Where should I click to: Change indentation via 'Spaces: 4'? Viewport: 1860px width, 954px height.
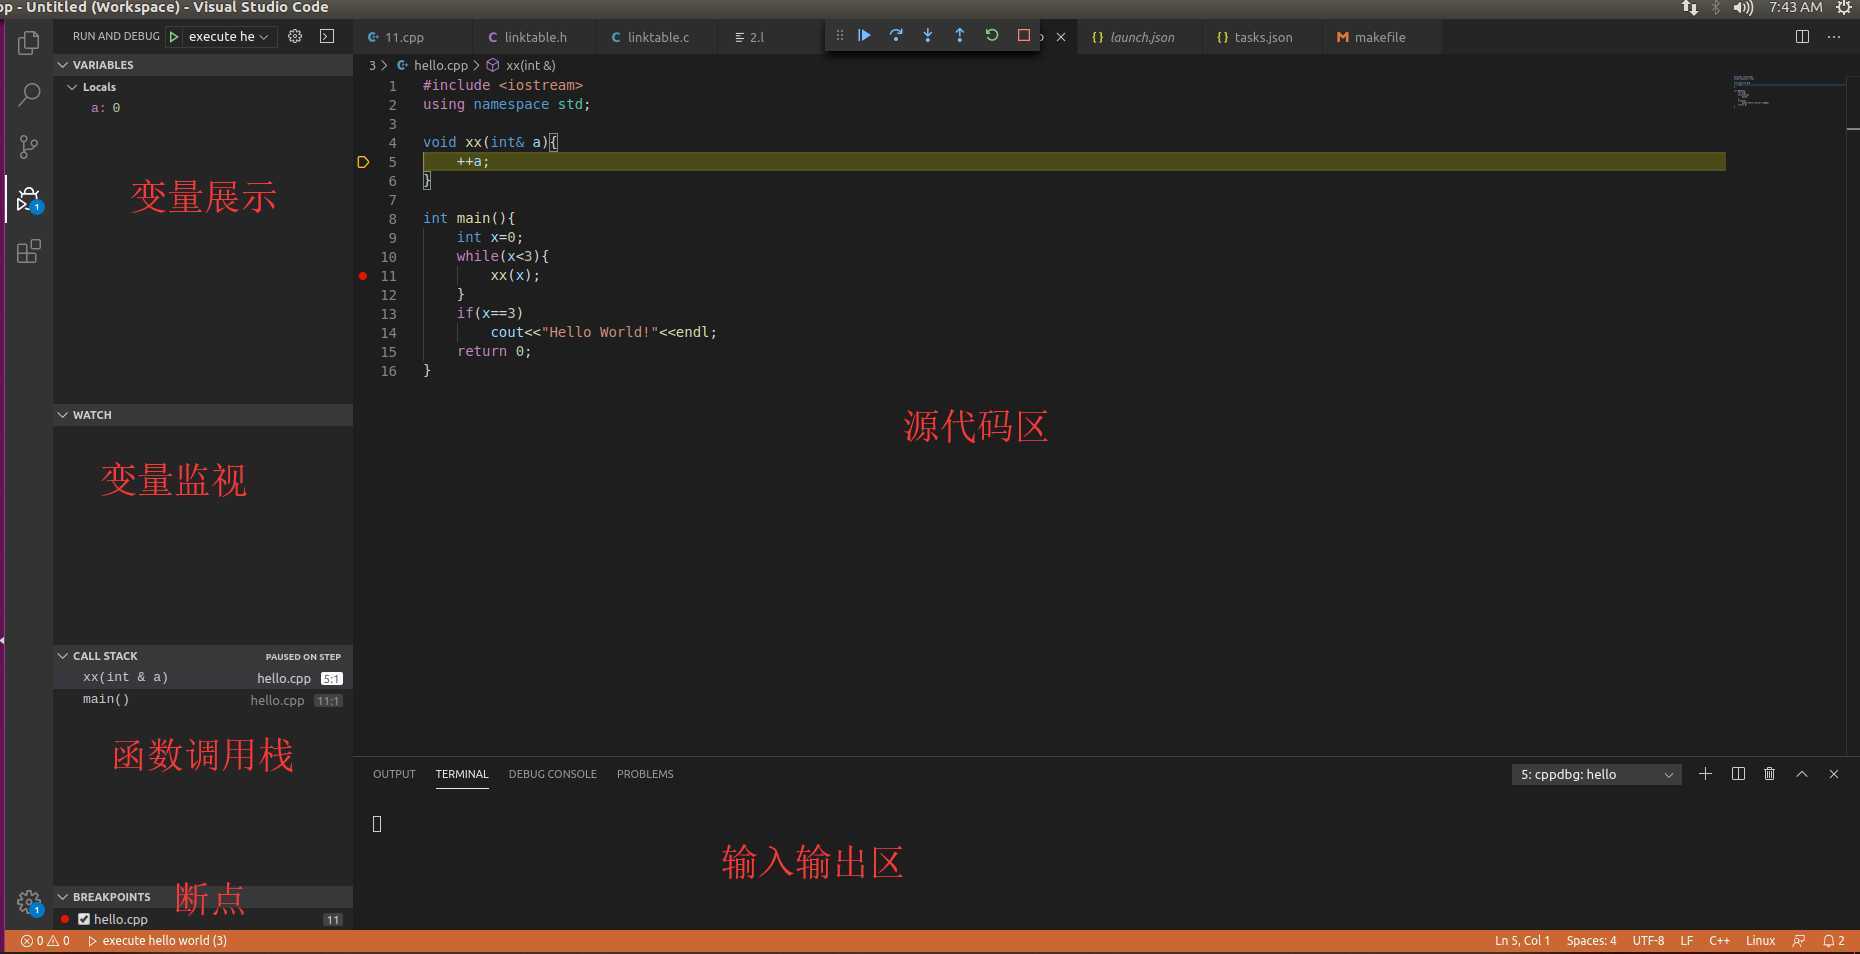coord(1591,941)
